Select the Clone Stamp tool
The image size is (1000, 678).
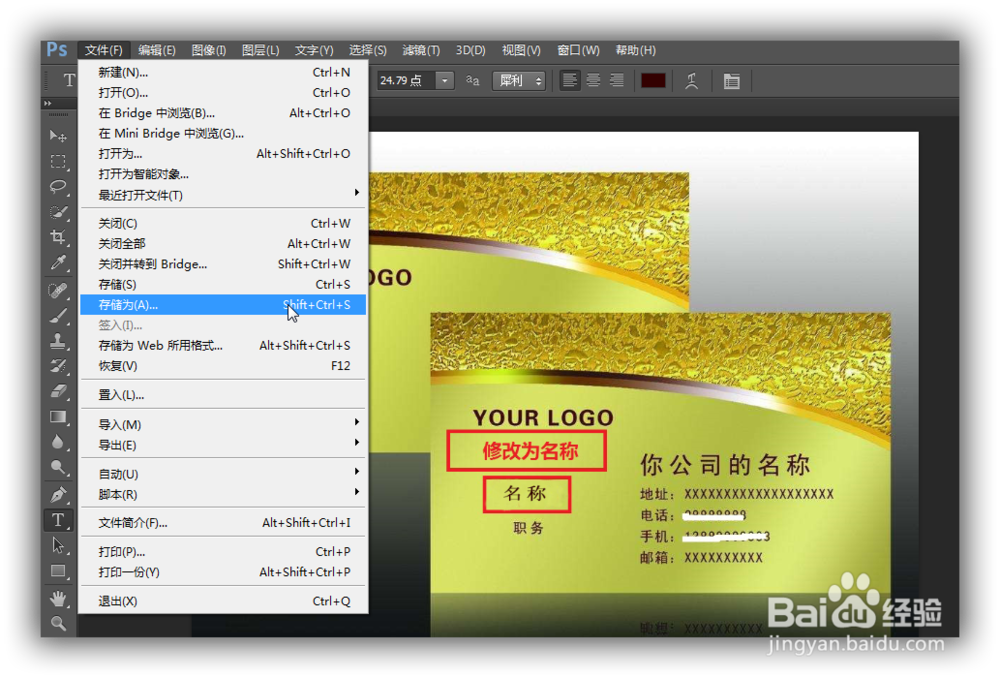58,341
